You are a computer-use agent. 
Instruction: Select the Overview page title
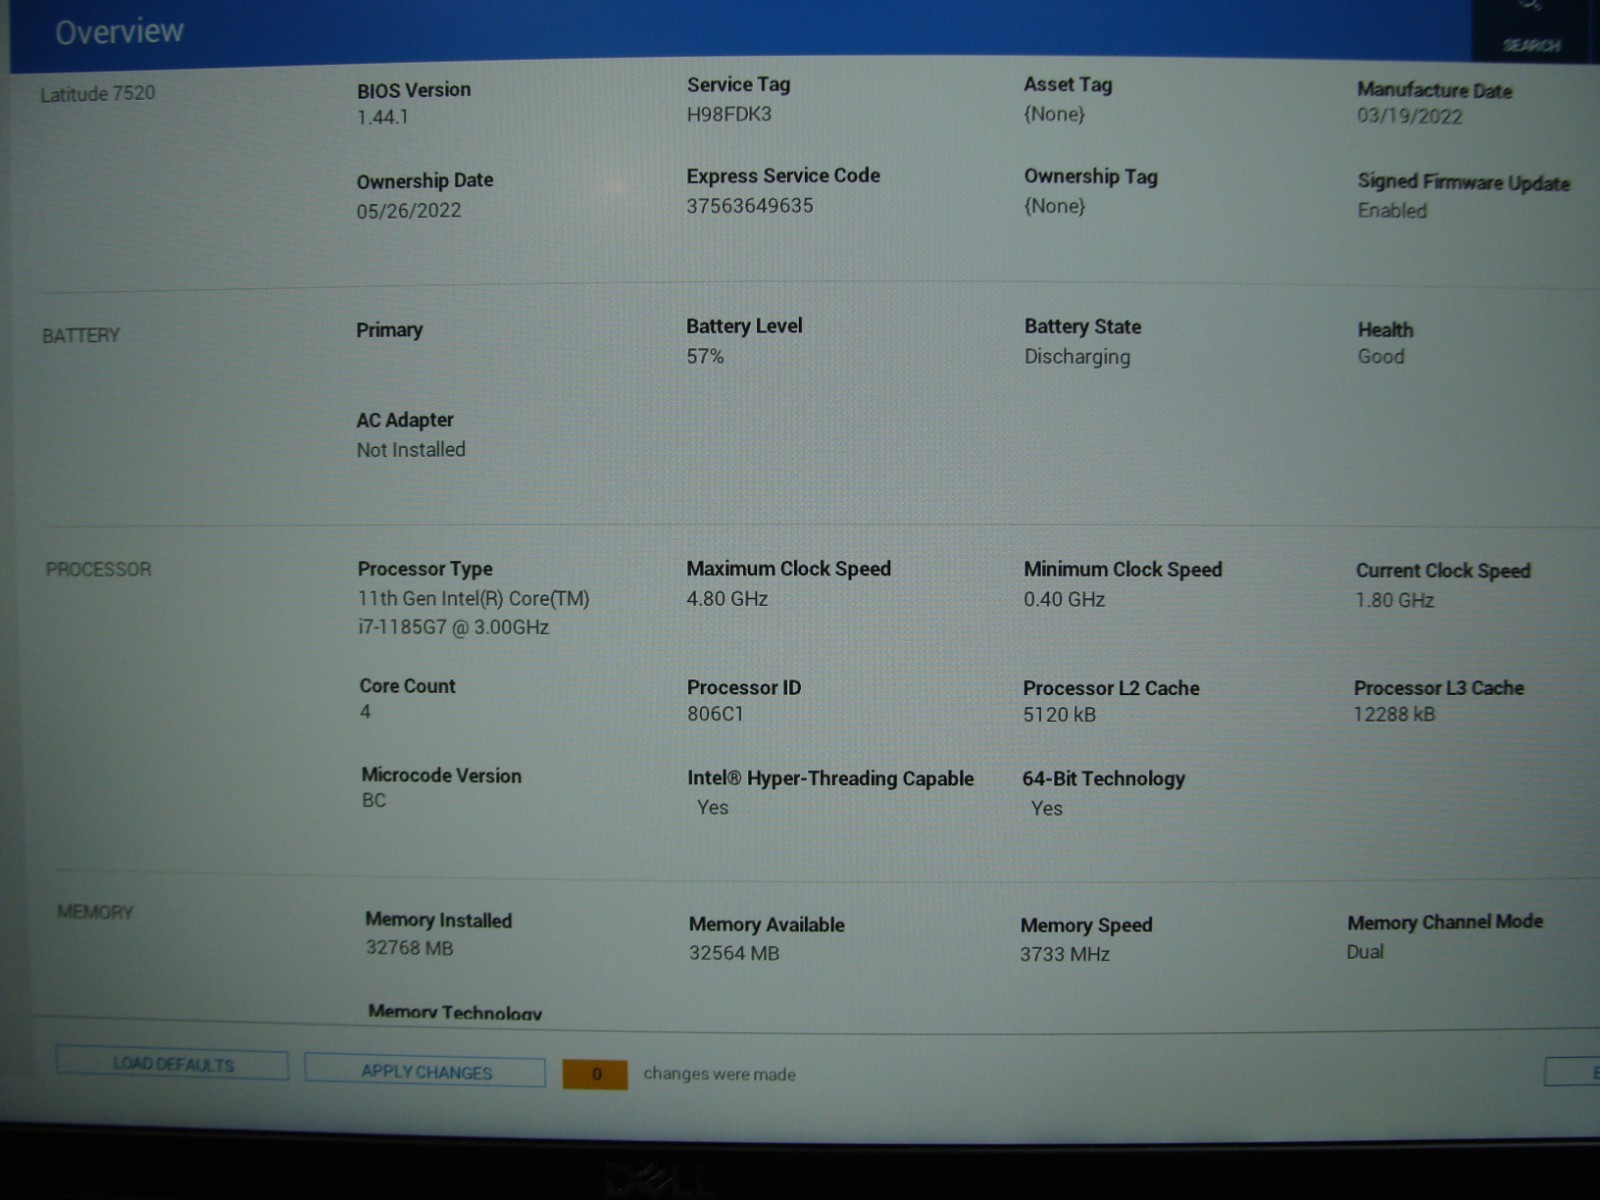pos(119,32)
